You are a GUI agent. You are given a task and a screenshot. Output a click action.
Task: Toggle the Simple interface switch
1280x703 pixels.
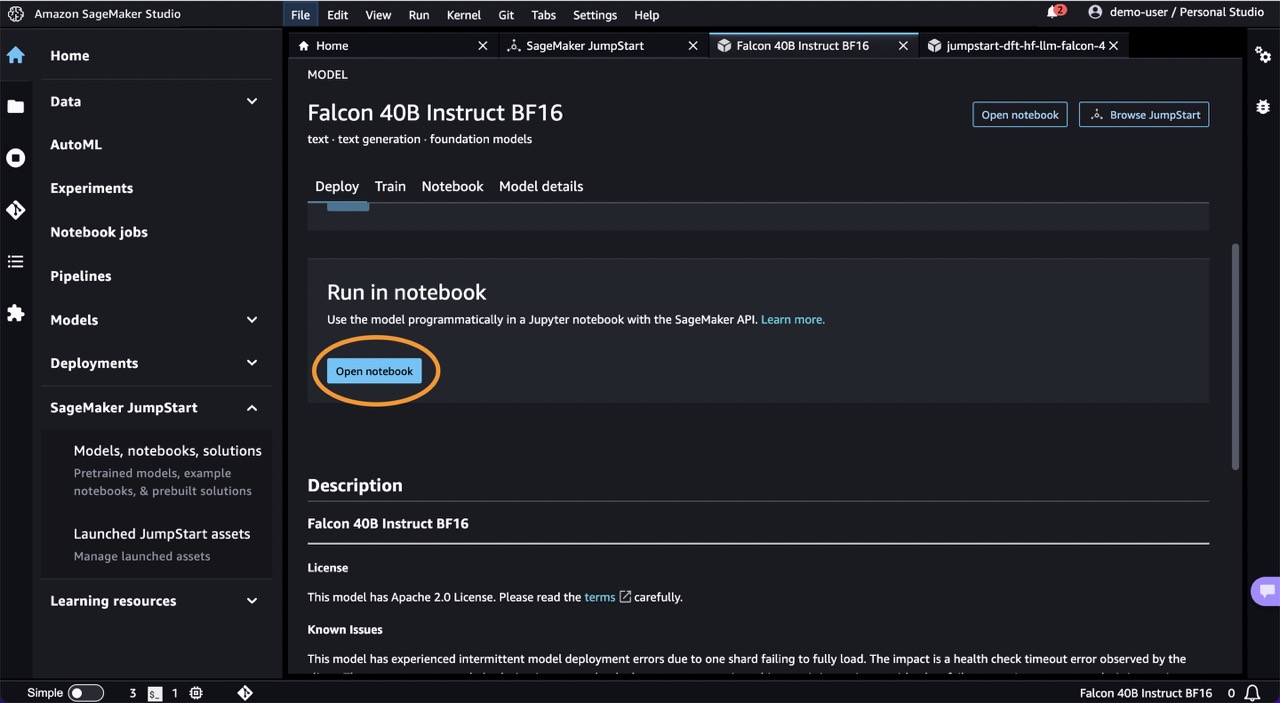click(x=85, y=693)
